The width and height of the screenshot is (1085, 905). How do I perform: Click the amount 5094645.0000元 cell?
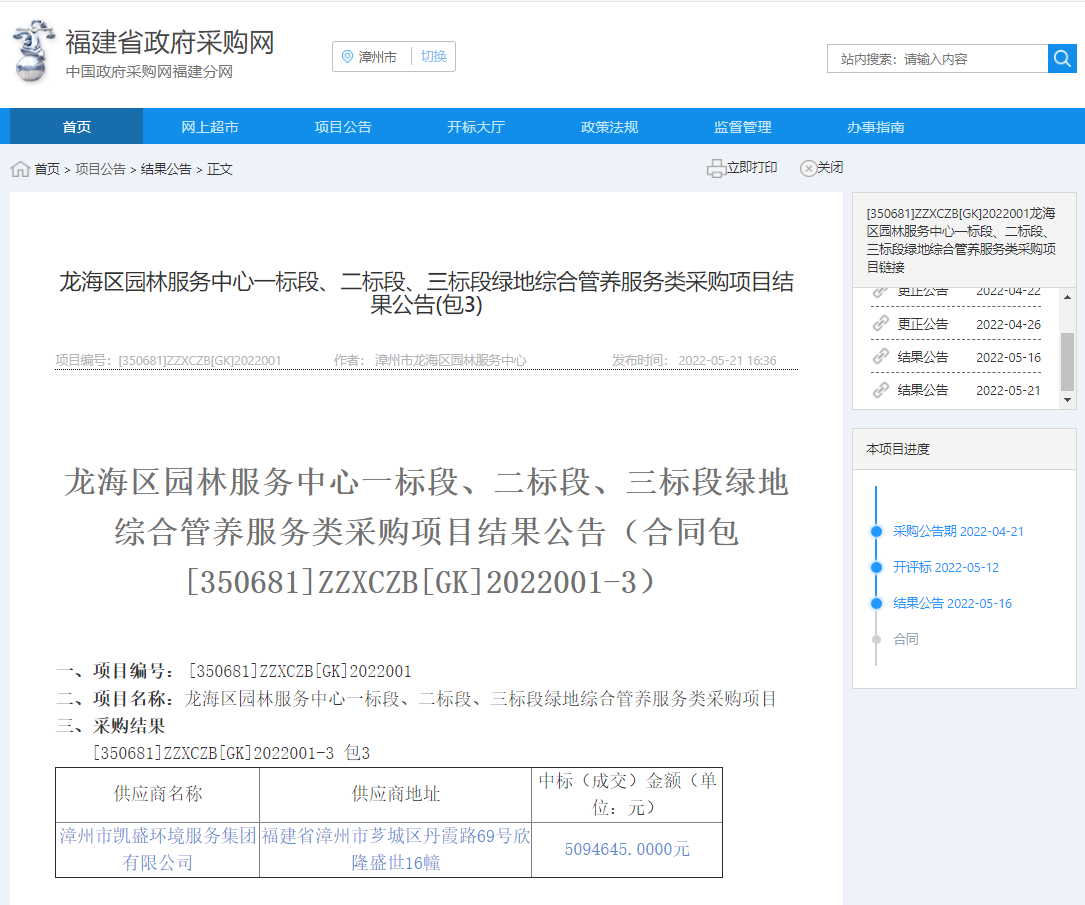pos(627,849)
